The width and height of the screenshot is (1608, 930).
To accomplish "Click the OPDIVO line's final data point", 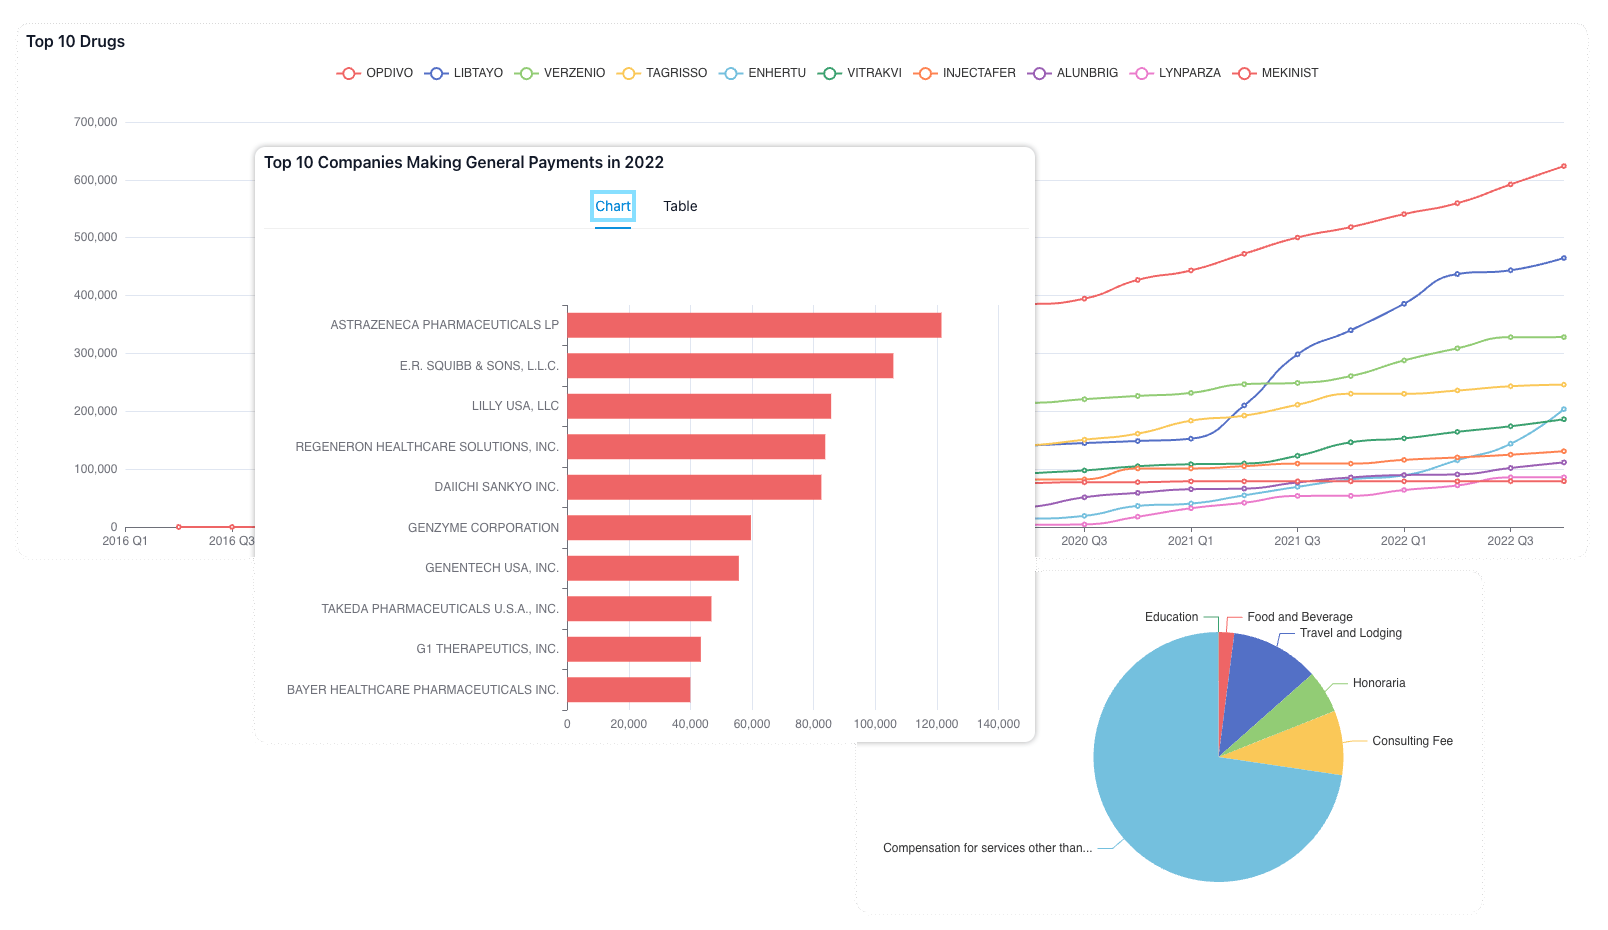I will (x=1564, y=166).
